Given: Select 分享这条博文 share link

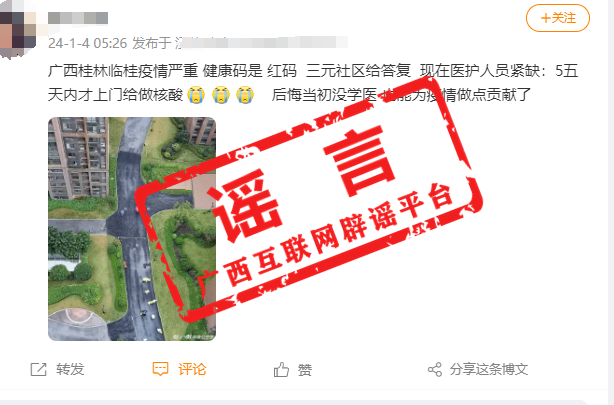Looking at the screenshot, I should [489, 369].
